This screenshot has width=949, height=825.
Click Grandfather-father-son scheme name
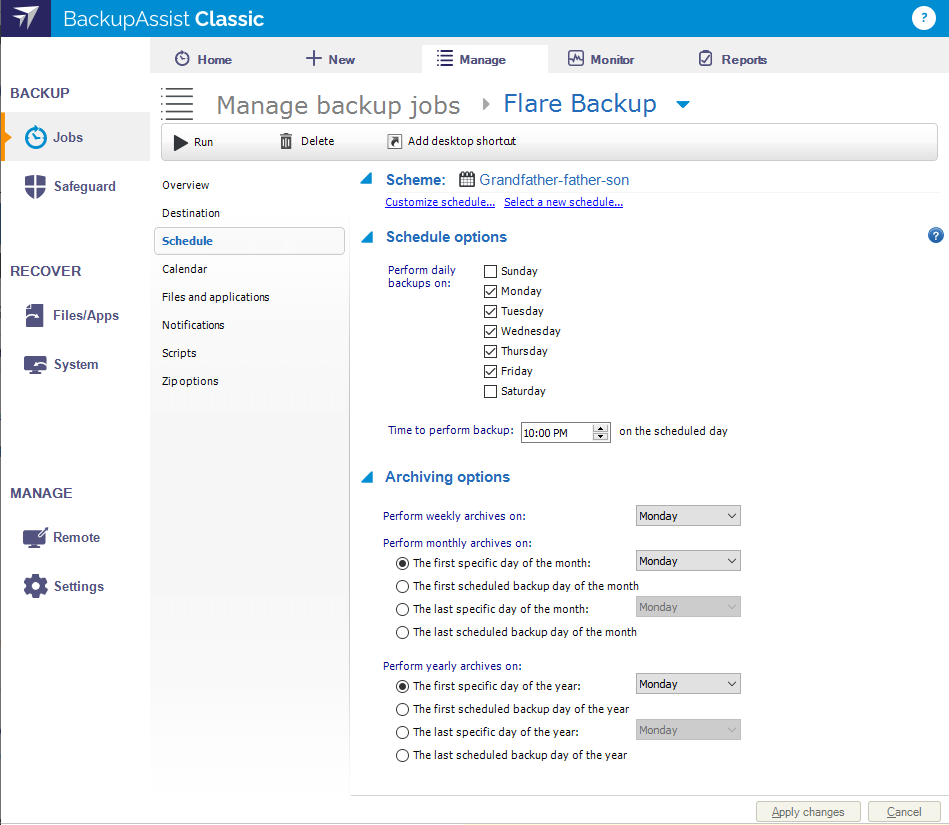(554, 180)
